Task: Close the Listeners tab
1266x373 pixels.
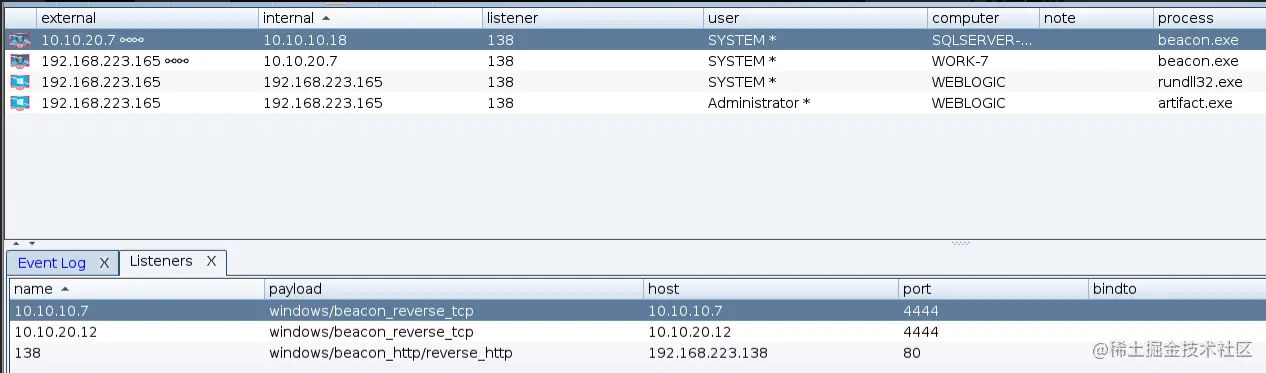Action: pos(211,261)
